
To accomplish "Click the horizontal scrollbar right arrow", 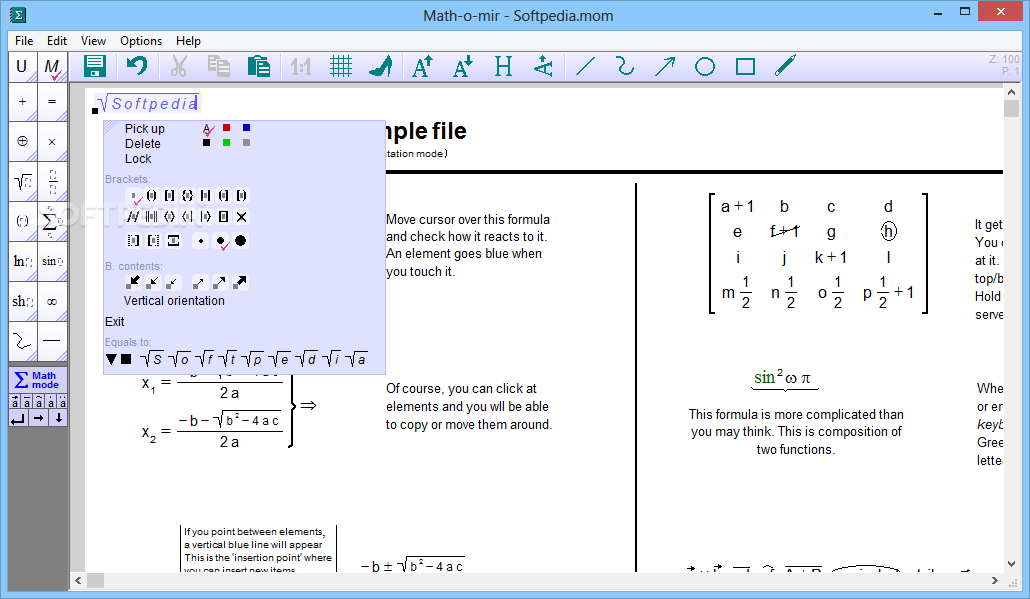I will tap(995, 581).
